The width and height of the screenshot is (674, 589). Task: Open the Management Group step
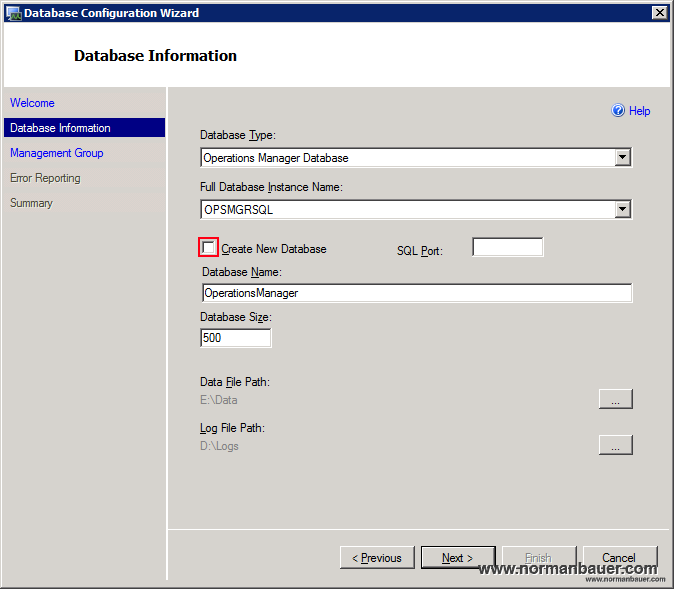click(x=56, y=153)
